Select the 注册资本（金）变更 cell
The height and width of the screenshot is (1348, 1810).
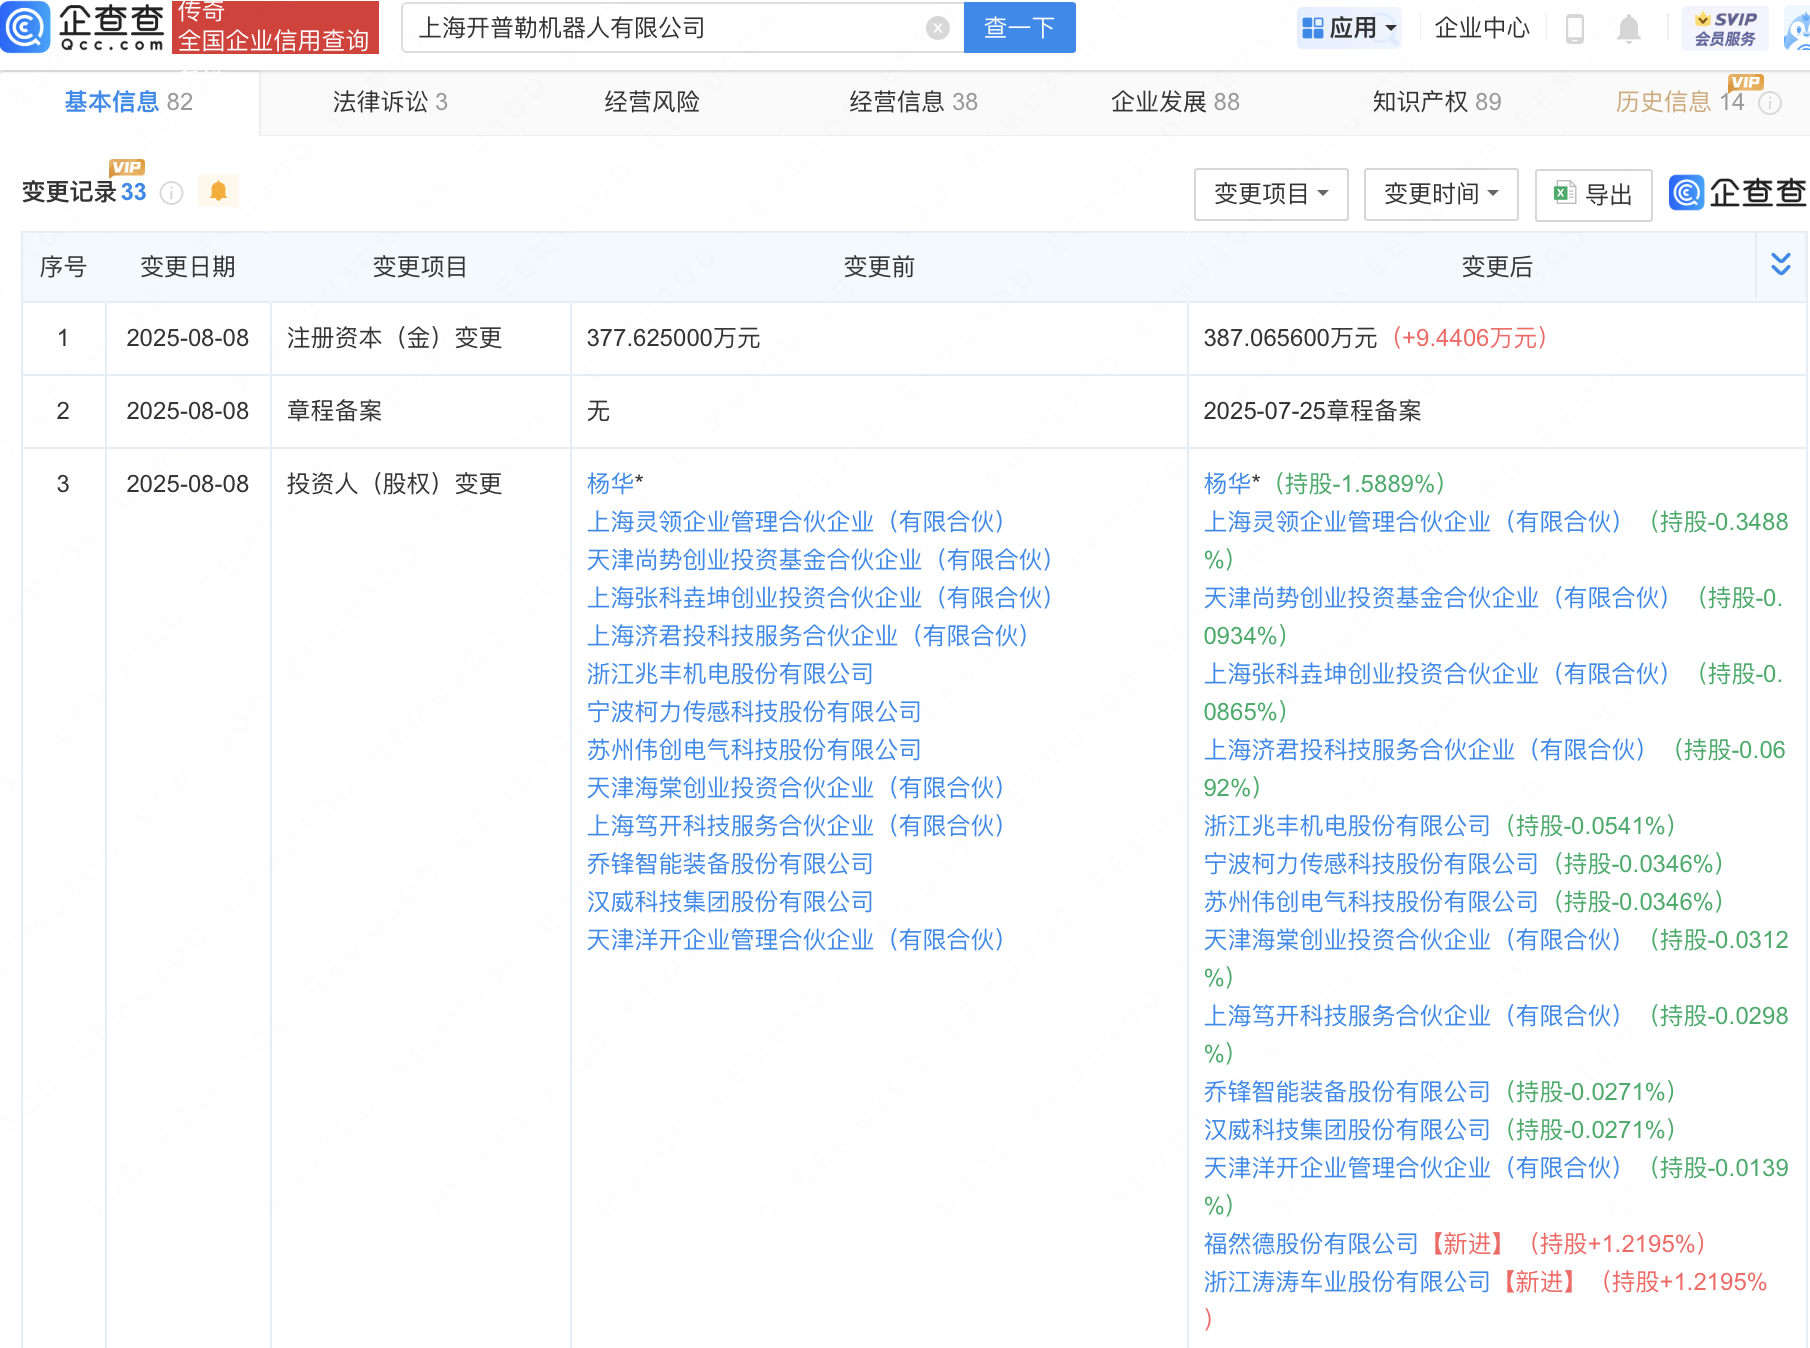[x=420, y=338]
